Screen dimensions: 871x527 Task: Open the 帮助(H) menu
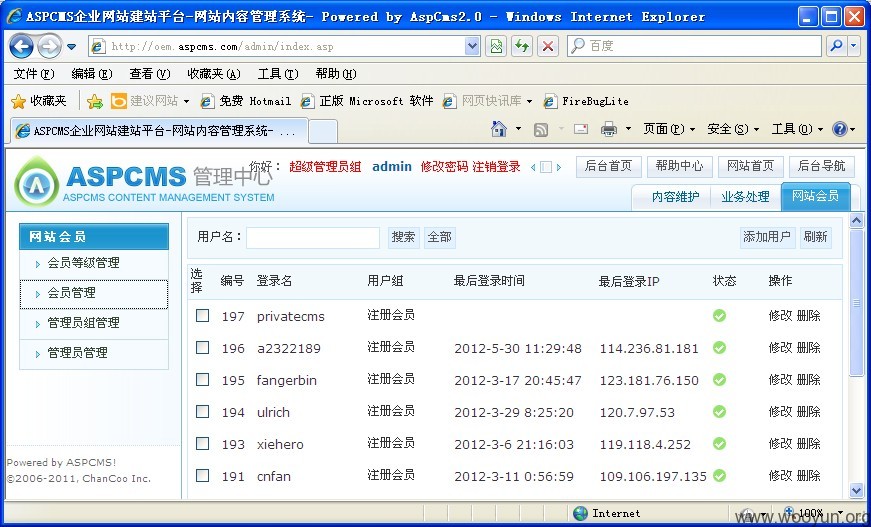[336, 74]
